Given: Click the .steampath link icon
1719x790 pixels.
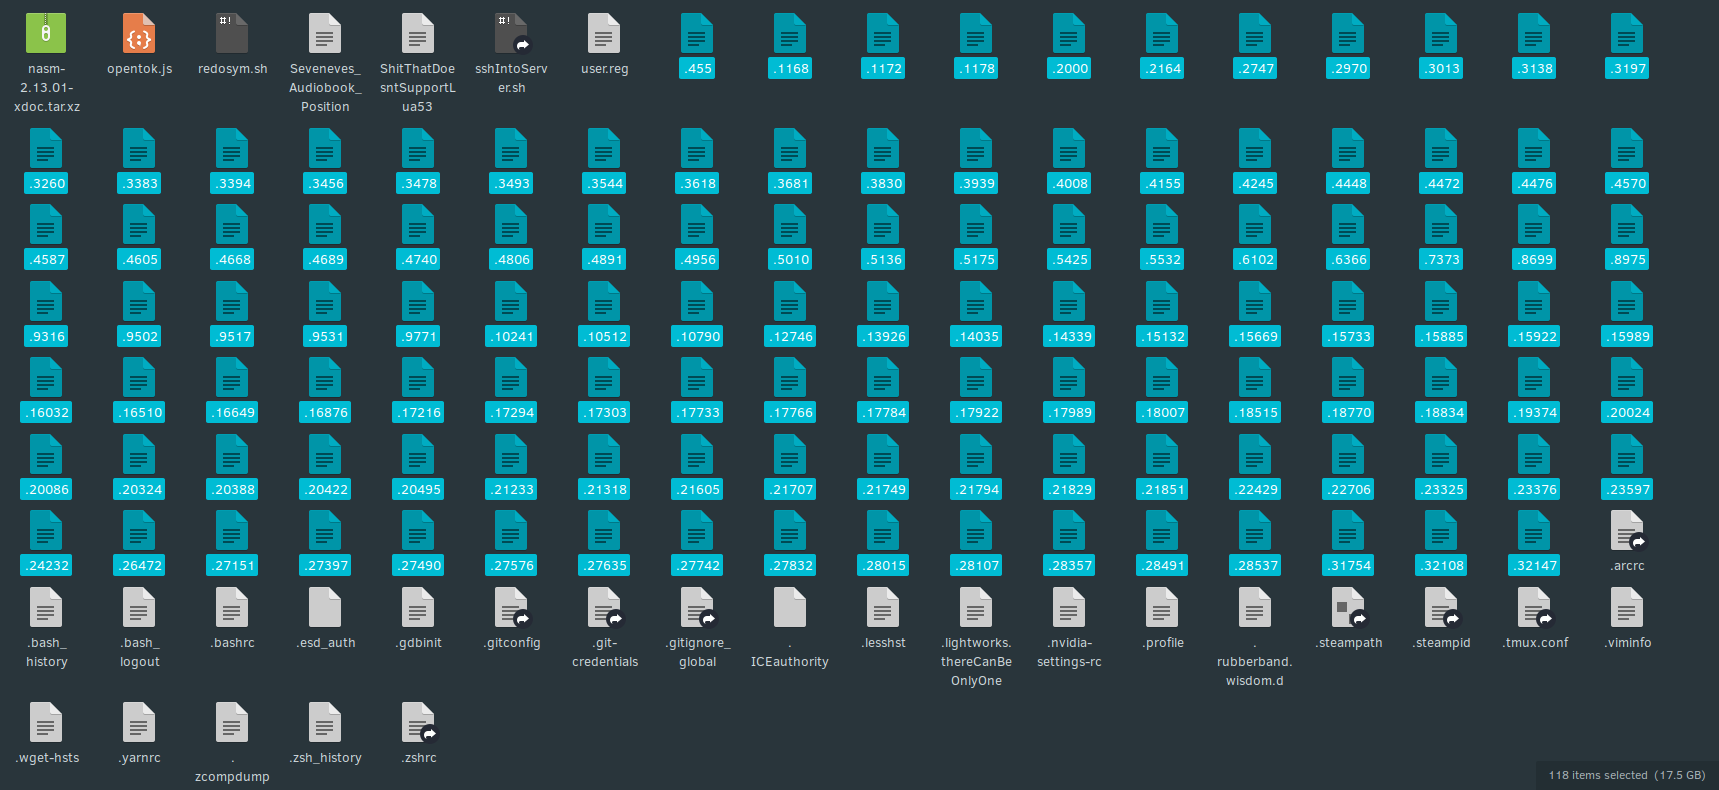Looking at the screenshot, I should click(1349, 607).
